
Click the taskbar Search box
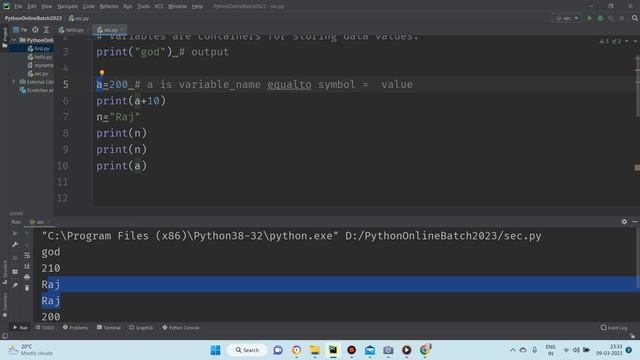pos(247,350)
